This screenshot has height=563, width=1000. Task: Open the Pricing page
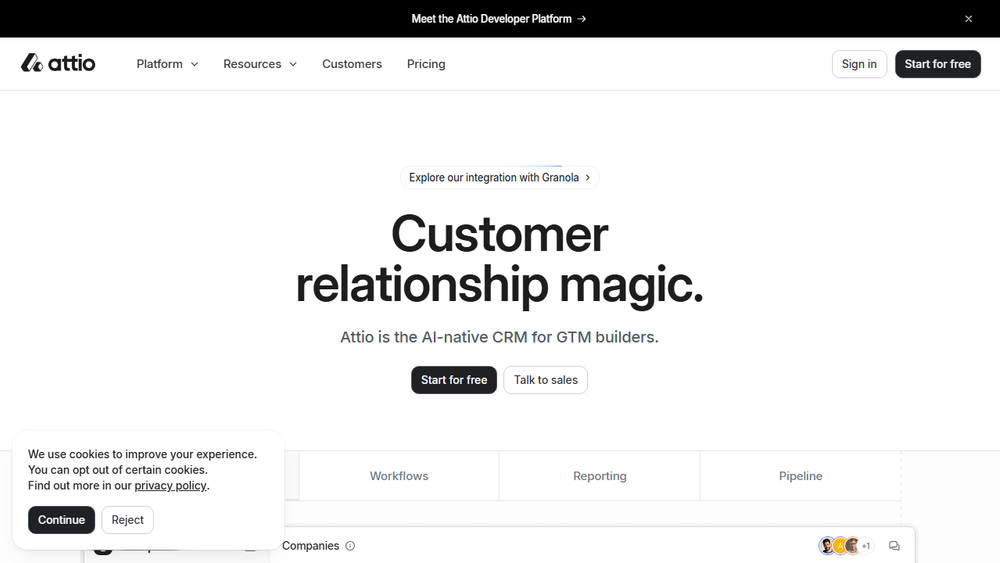click(x=426, y=64)
